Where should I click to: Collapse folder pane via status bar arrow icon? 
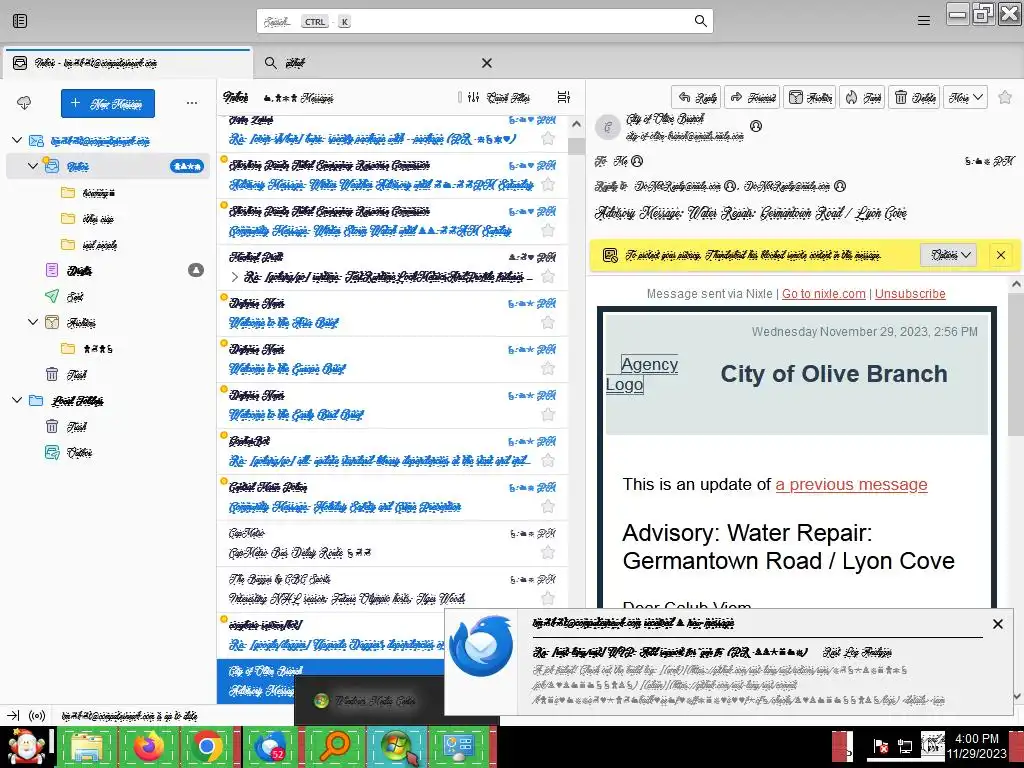coord(13,716)
